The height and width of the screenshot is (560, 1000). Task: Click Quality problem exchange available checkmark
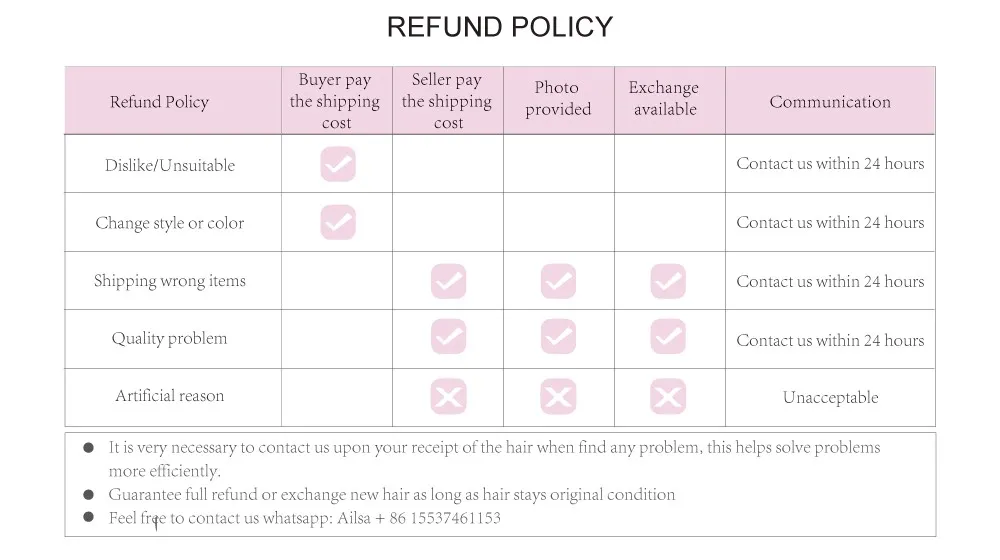point(667,338)
